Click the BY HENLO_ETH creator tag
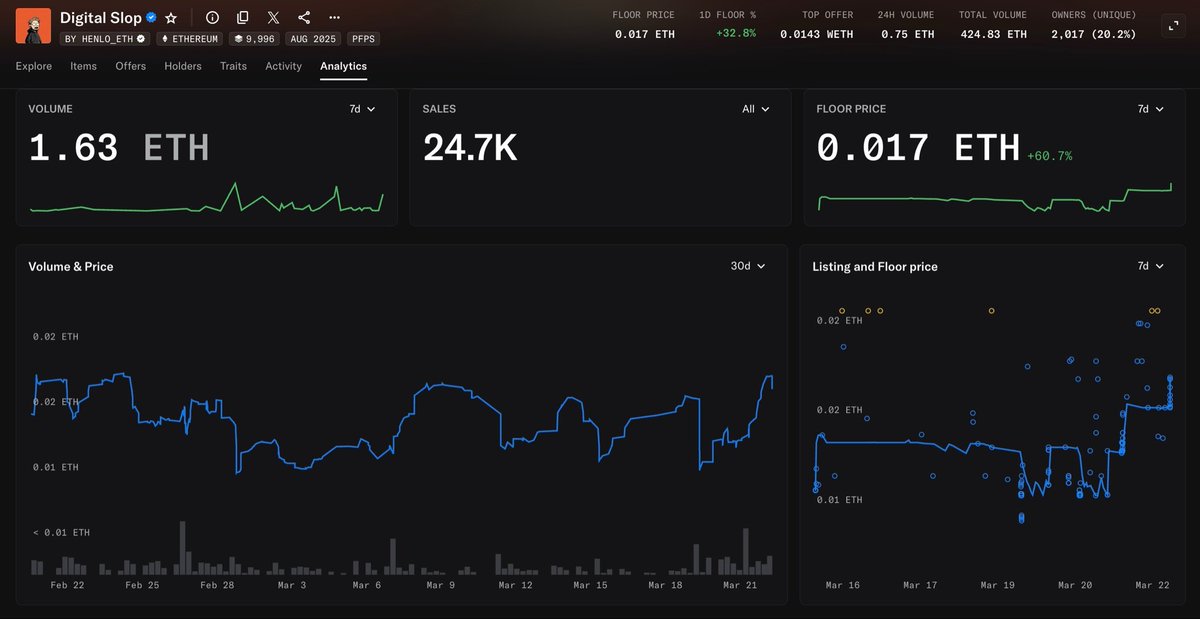Viewport: 1200px width, 619px height. click(x=104, y=39)
